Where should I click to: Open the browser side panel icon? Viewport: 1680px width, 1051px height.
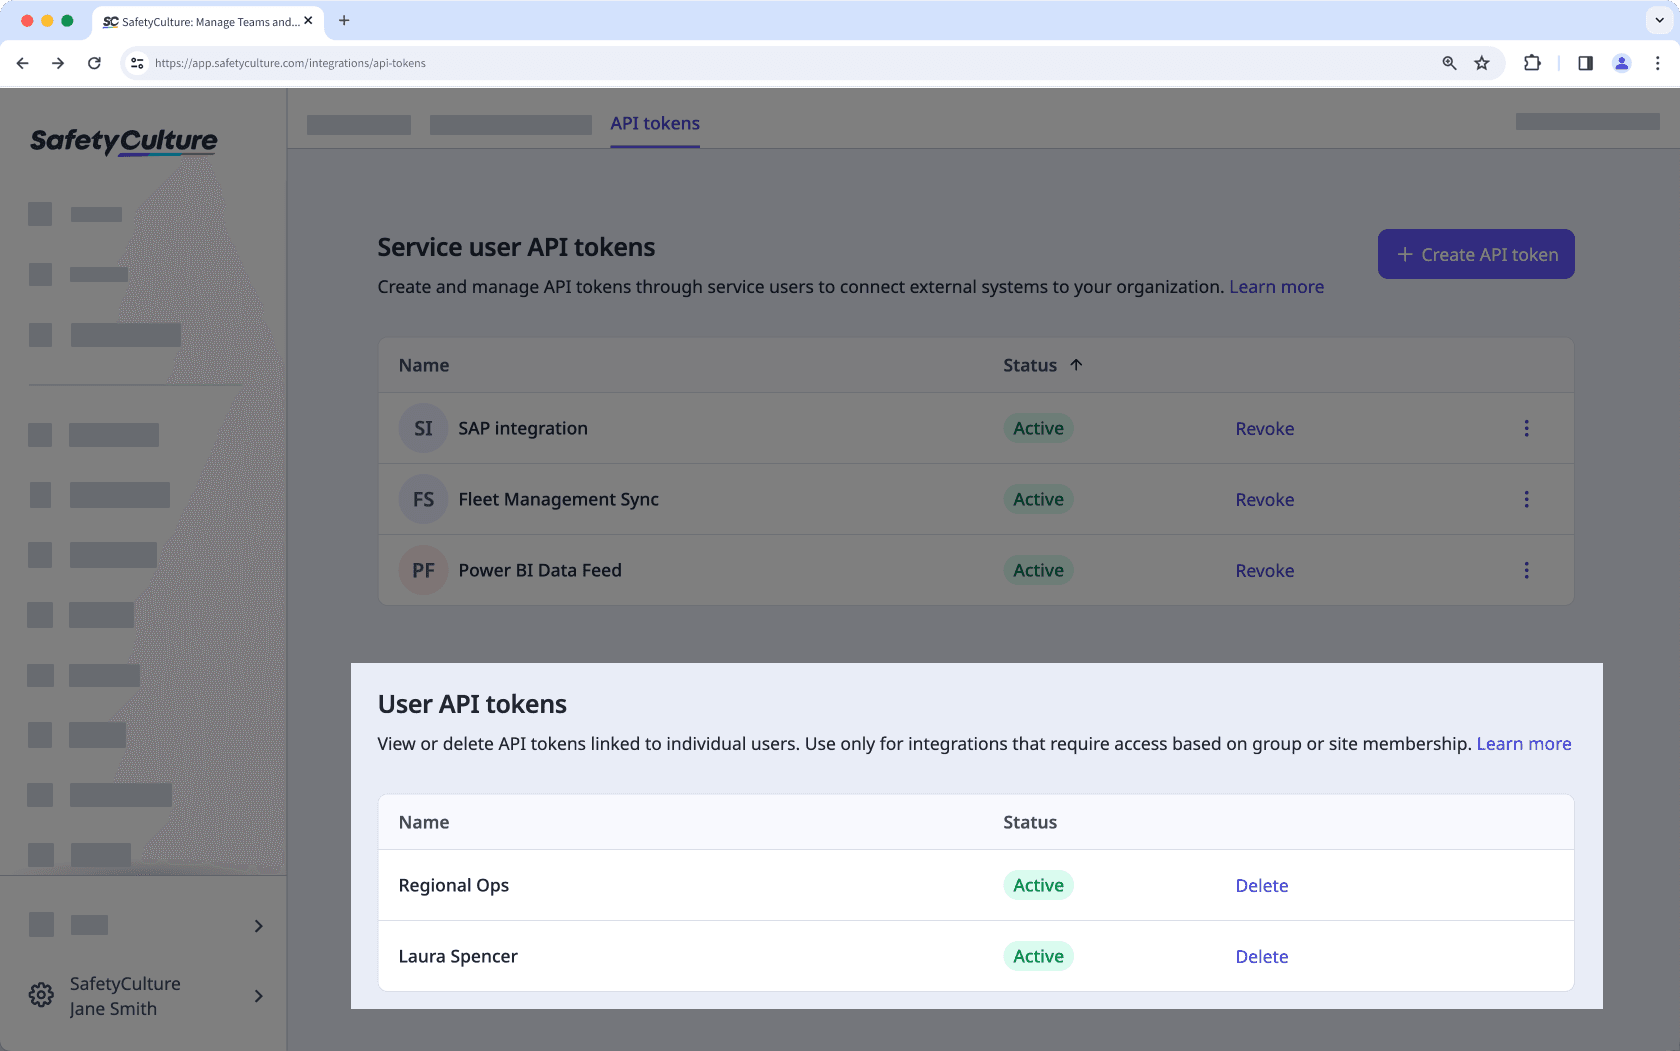tap(1584, 63)
